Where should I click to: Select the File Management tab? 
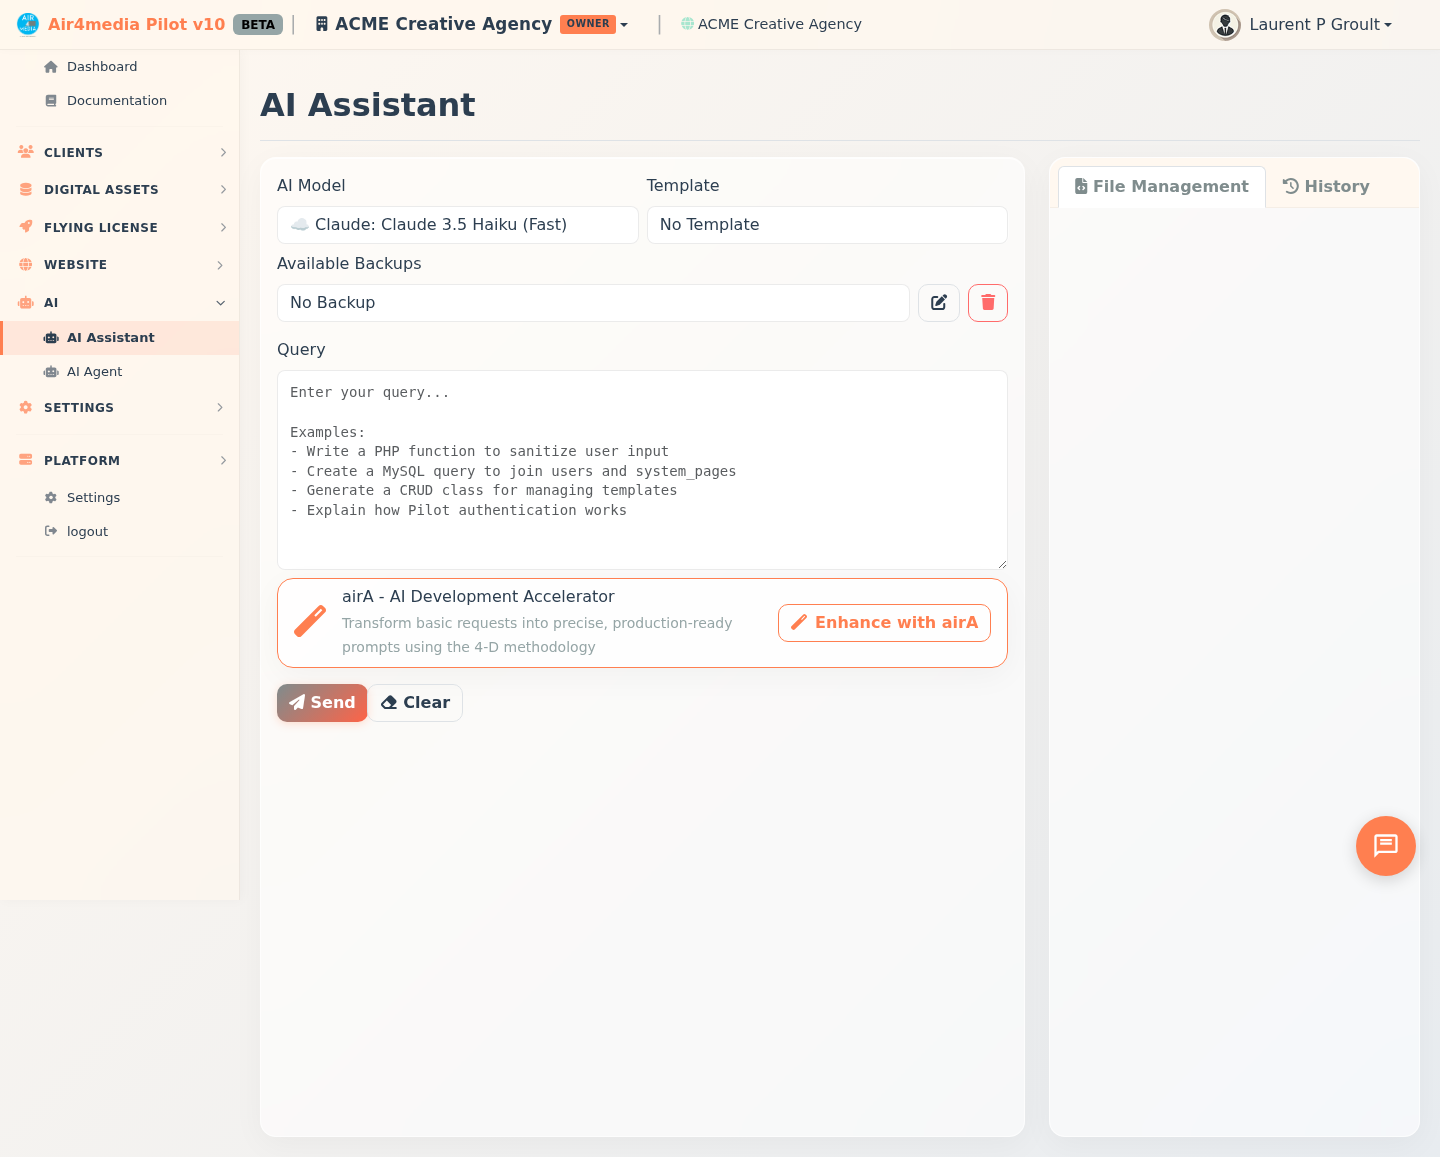(x=1160, y=186)
